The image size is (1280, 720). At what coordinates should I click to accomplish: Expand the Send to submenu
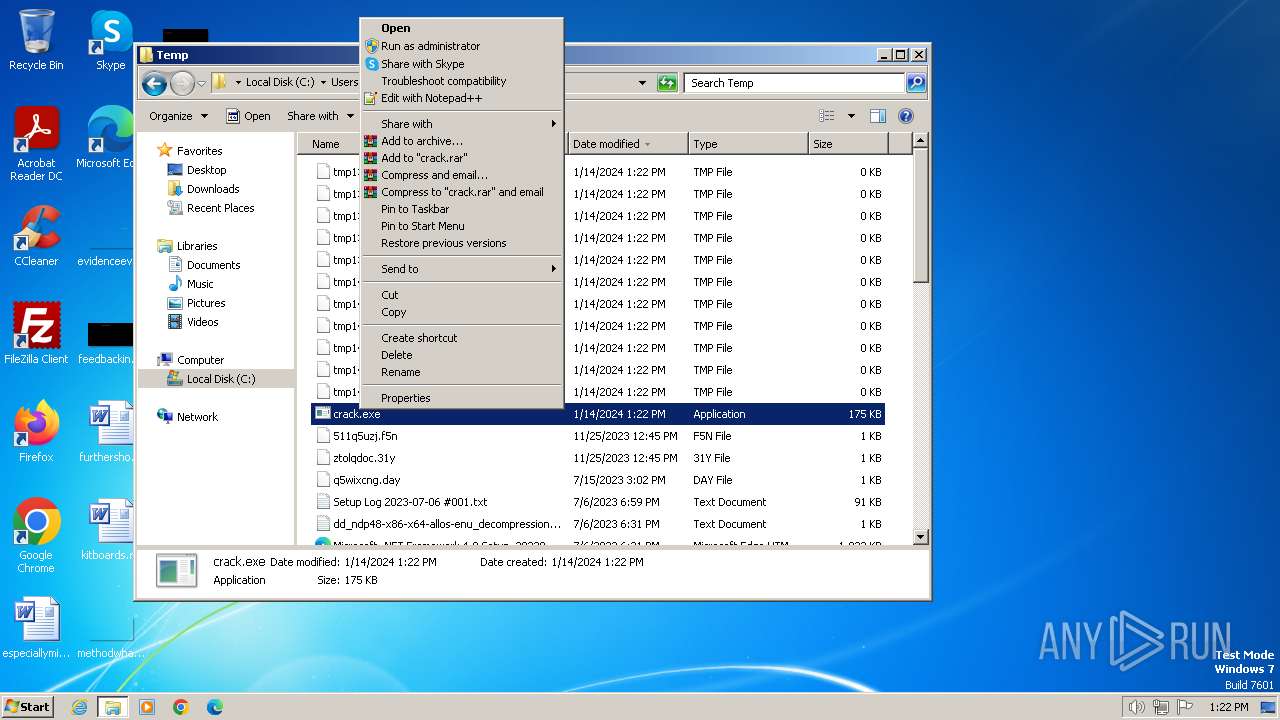[461, 269]
